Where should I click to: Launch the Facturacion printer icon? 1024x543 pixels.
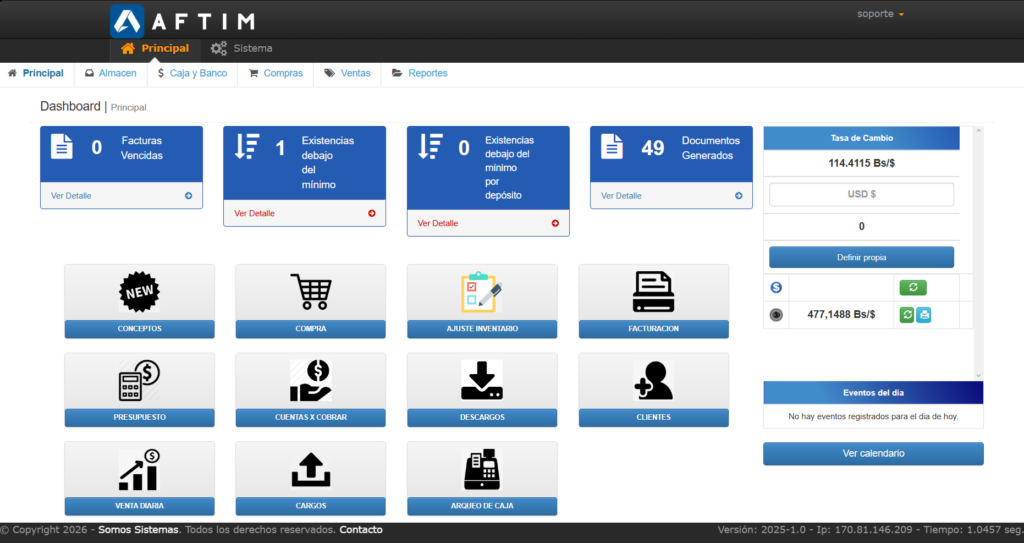click(x=653, y=292)
